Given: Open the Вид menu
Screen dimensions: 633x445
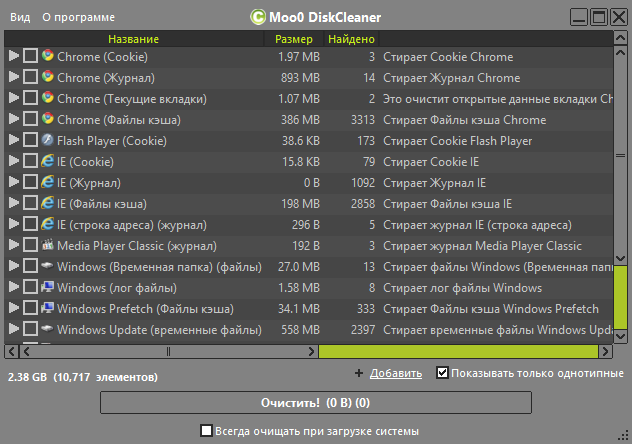Looking at the screenshot, I should click(20, 17).
